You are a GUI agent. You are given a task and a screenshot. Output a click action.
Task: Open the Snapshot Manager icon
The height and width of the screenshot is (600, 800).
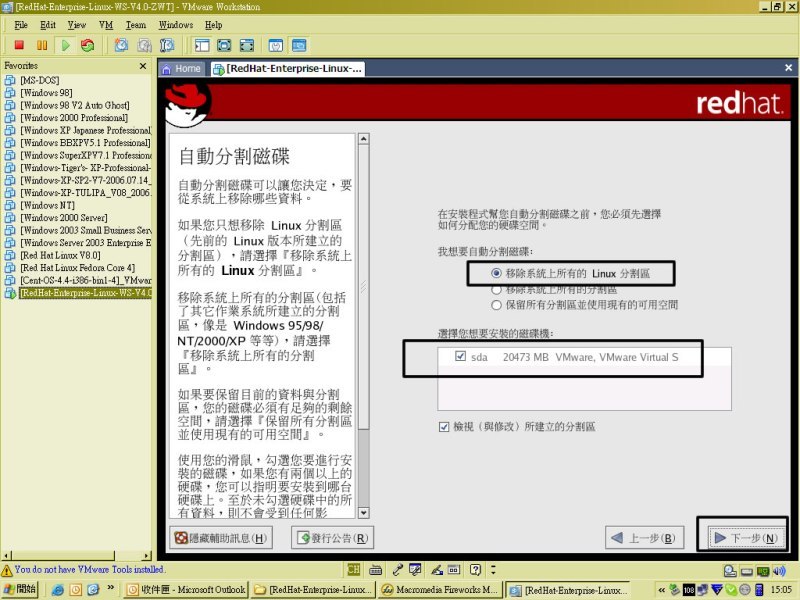click(167, 45)
